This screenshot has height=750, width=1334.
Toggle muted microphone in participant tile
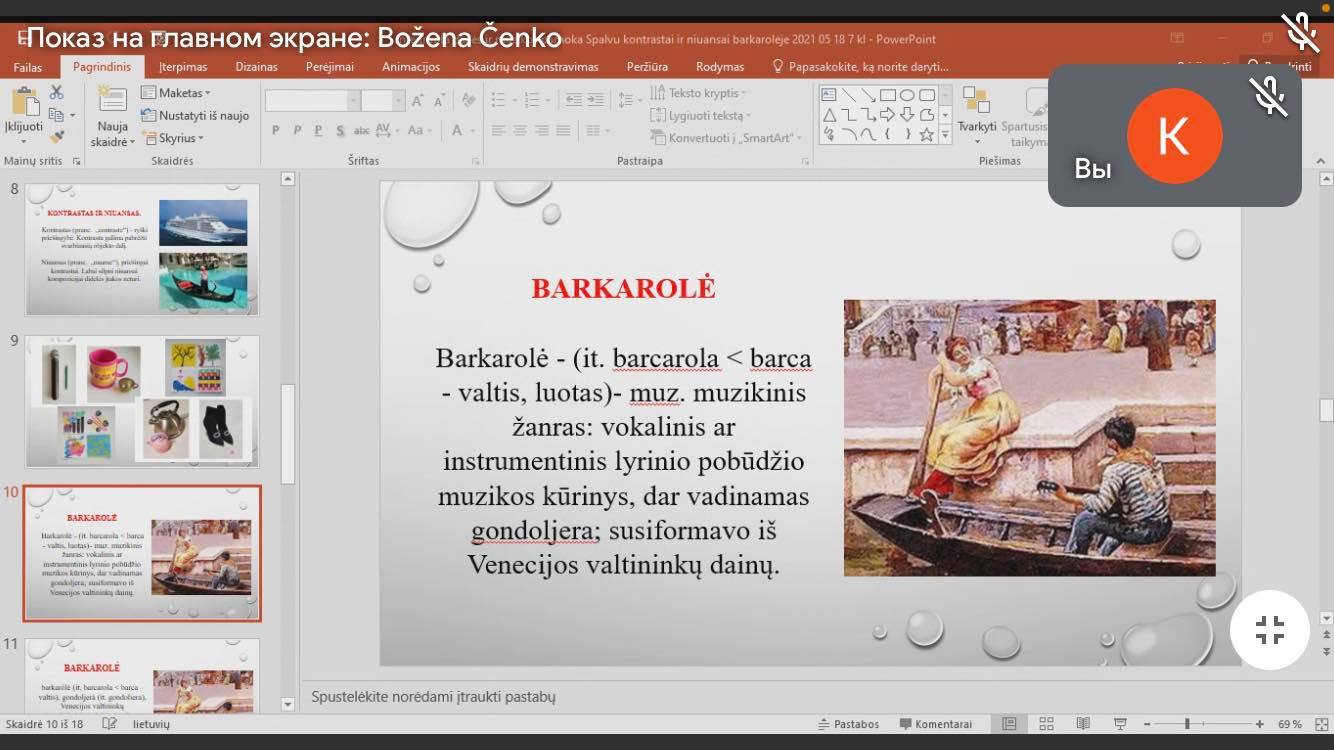1269,96
